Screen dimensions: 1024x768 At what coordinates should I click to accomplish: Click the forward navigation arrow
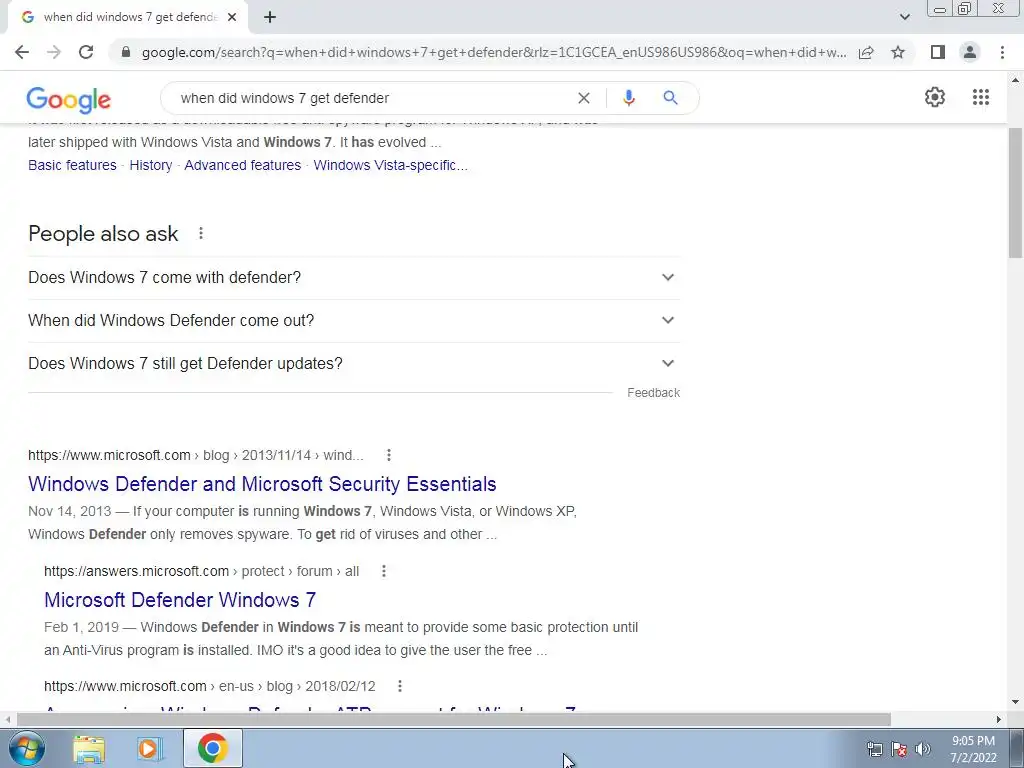pos(54,52)
